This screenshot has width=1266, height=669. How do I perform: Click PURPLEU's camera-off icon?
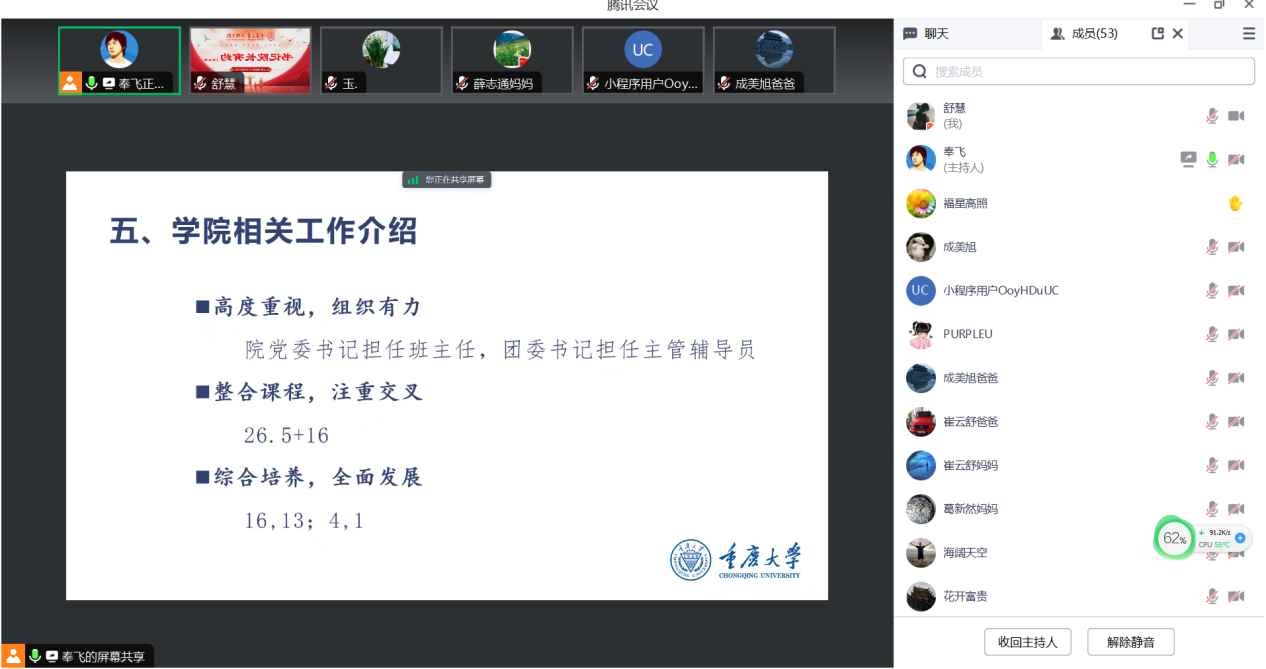1236,334
